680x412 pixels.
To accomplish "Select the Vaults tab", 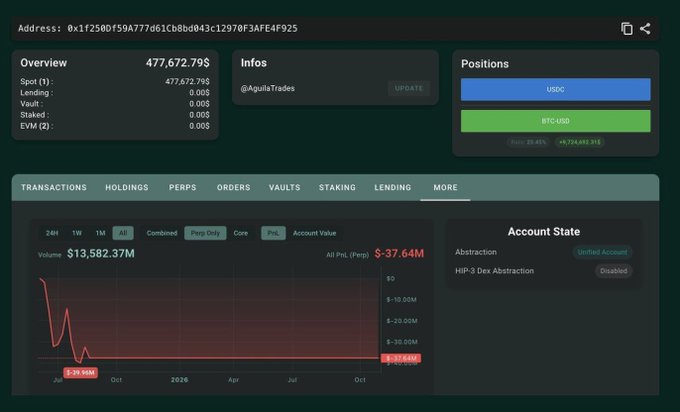I will click(284, 187).
